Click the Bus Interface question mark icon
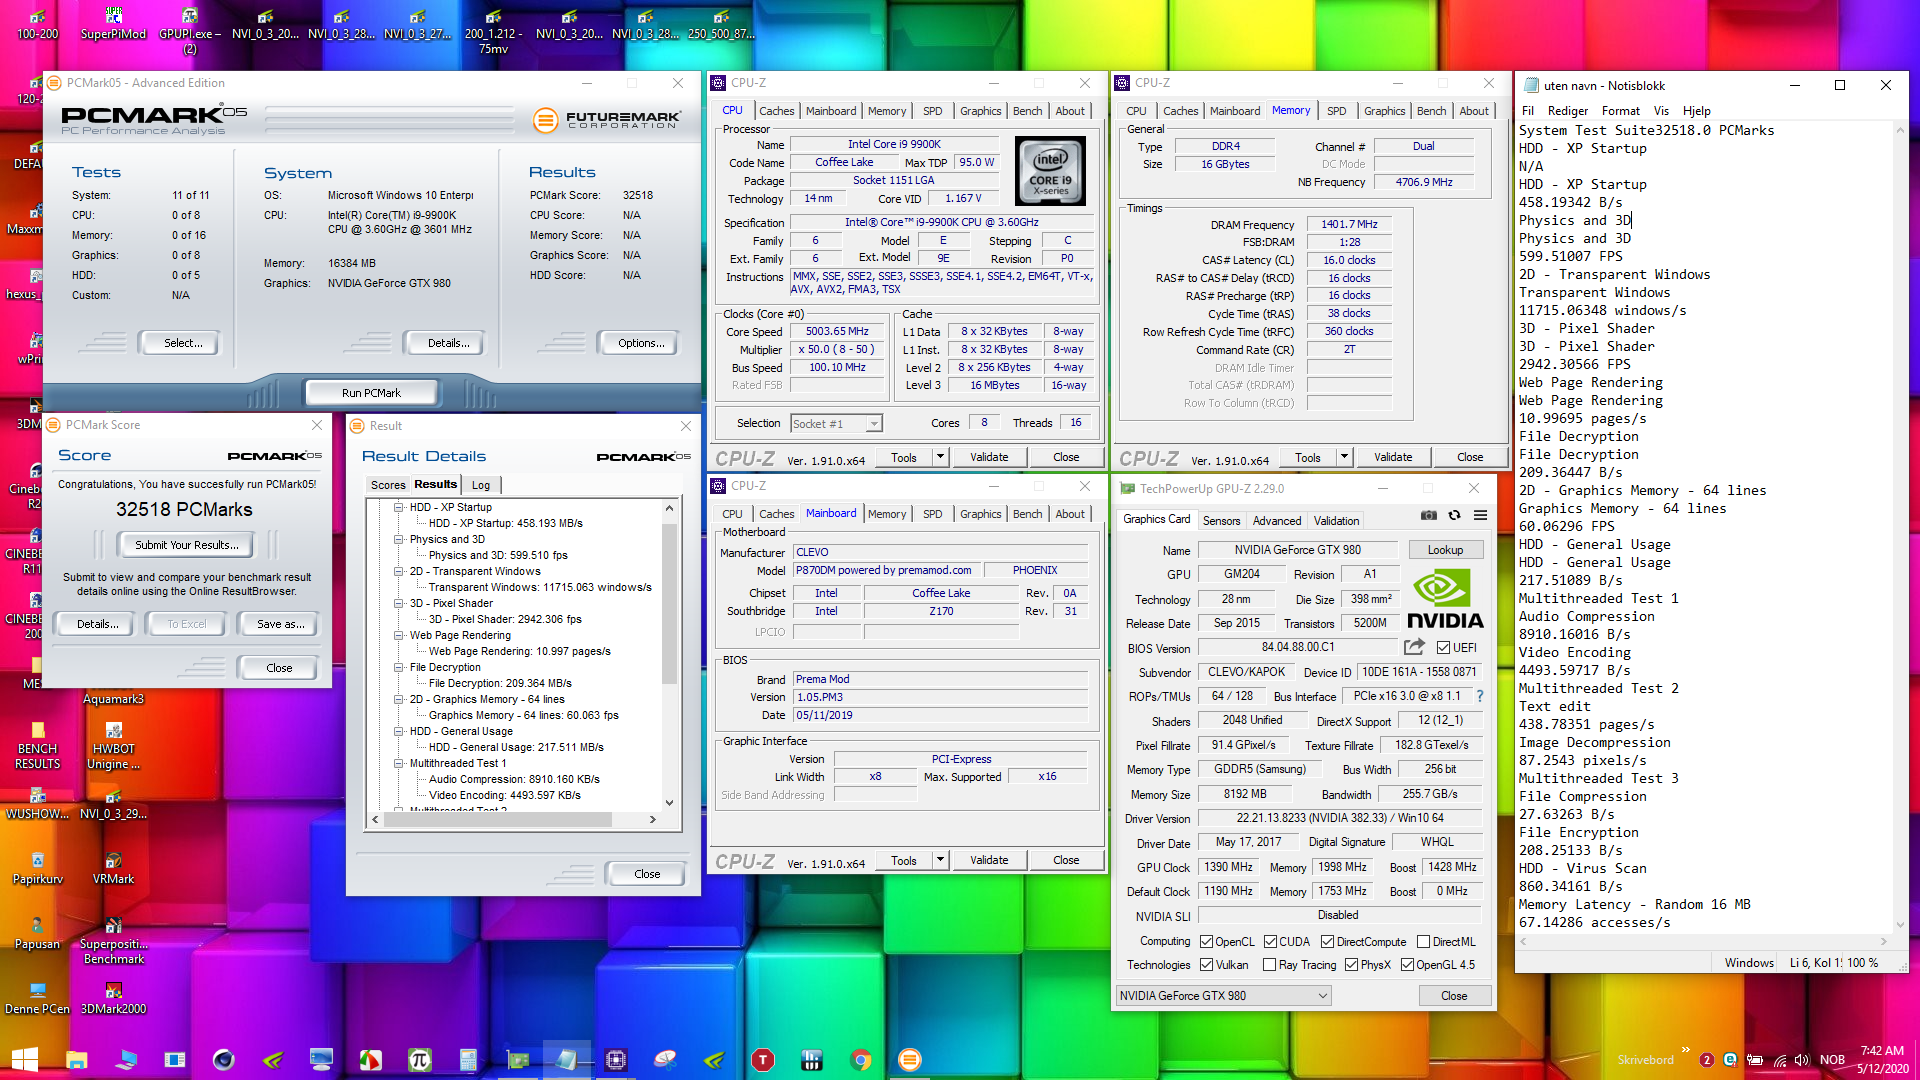 pyautogui.click(x=1480, y=696)
